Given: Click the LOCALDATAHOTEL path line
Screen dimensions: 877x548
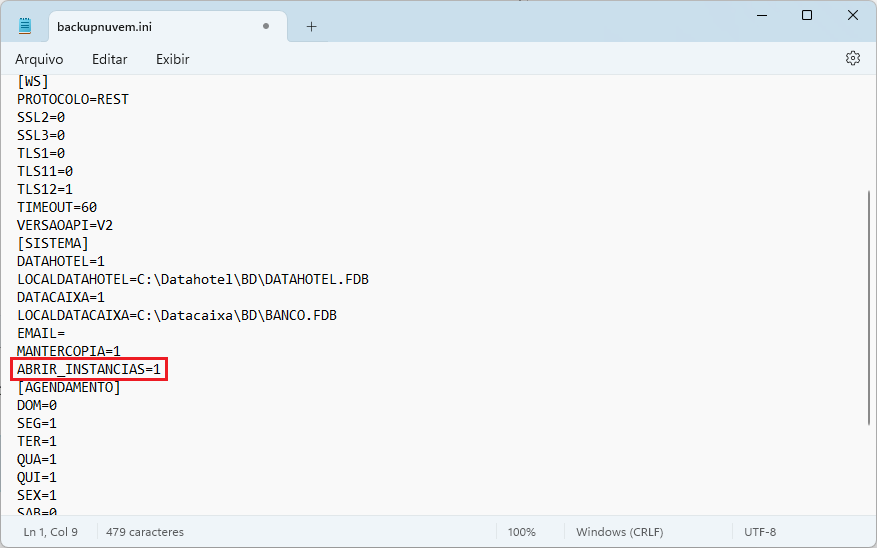Looking at the screenshot, I should [x=193, y=279].
